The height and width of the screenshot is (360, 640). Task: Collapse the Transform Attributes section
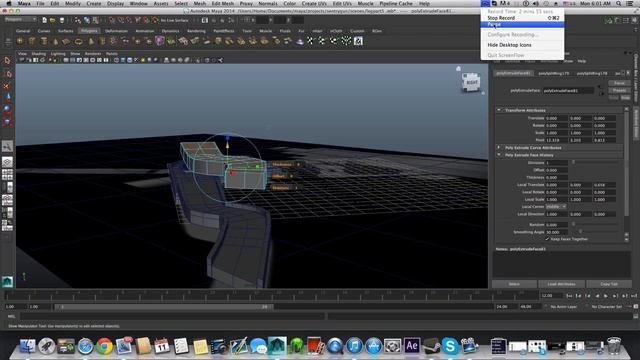coord(498,110)
